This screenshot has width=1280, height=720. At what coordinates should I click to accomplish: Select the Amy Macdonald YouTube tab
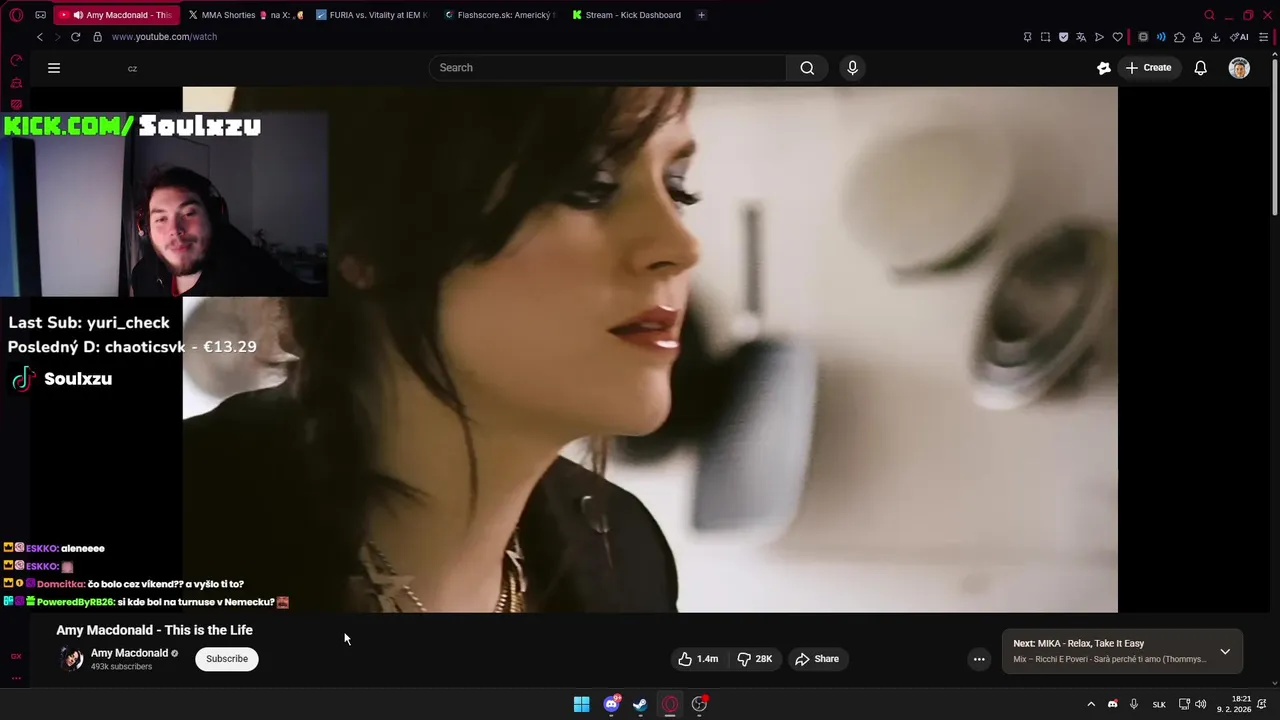click(117, 15)
